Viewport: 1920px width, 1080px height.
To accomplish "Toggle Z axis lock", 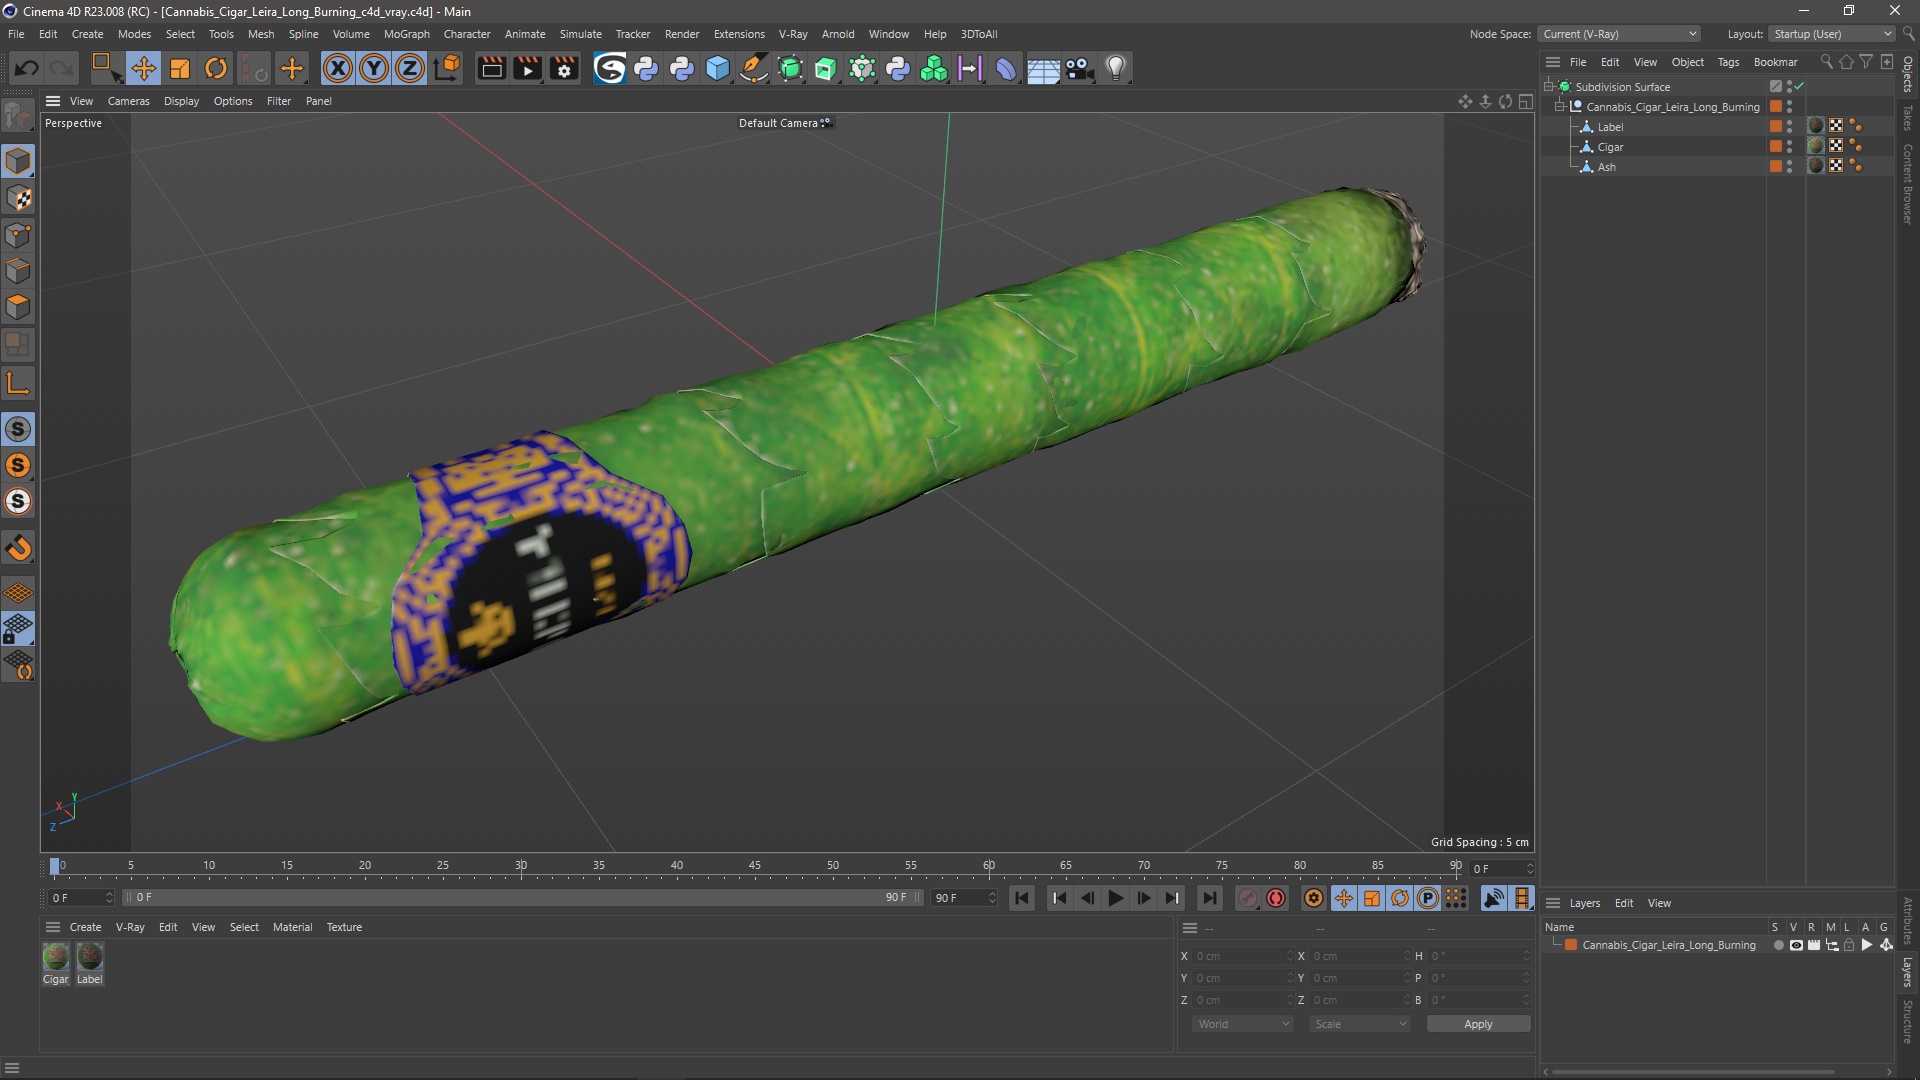I will tap(410, 68).
